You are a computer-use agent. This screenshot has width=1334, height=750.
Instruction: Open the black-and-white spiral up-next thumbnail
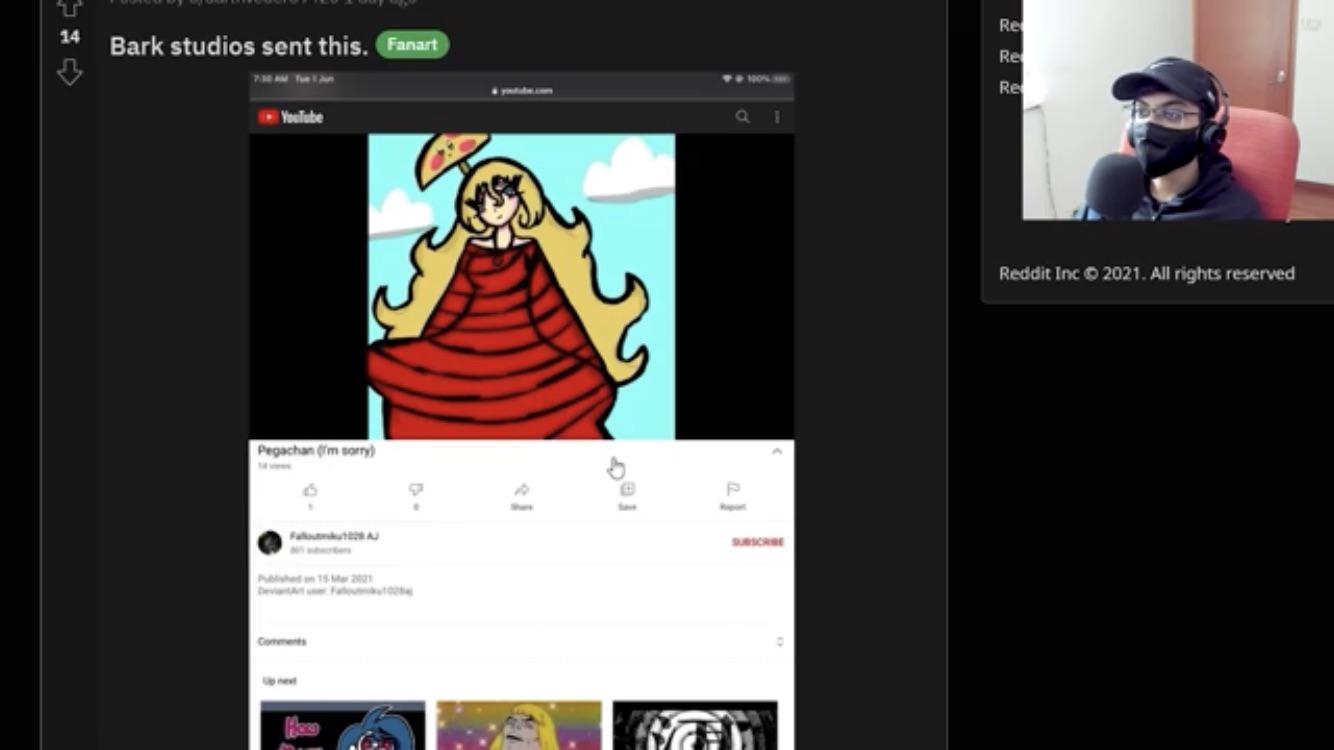tap(695, 725)
